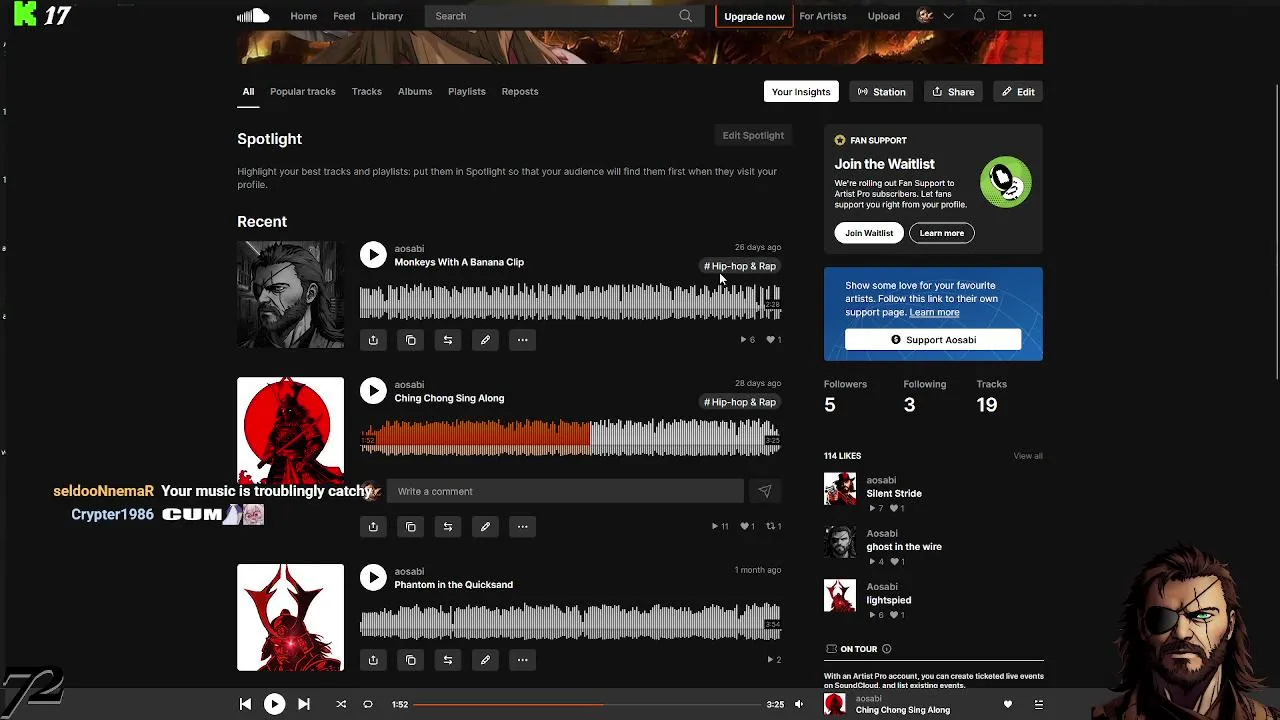Open Library in top navigation

coord(387,16)
